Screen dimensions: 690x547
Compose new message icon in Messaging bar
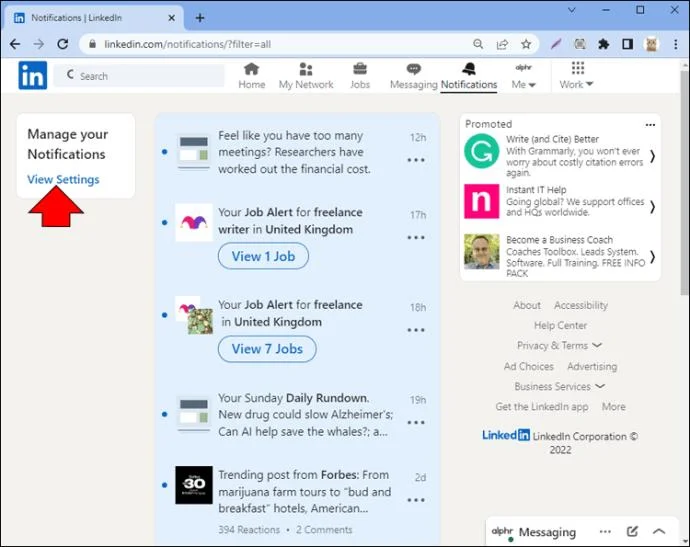coord(632,531)
